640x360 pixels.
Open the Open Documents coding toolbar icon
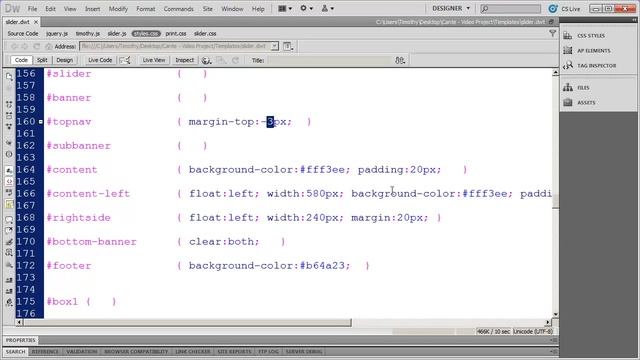click(x=9, y=76)
